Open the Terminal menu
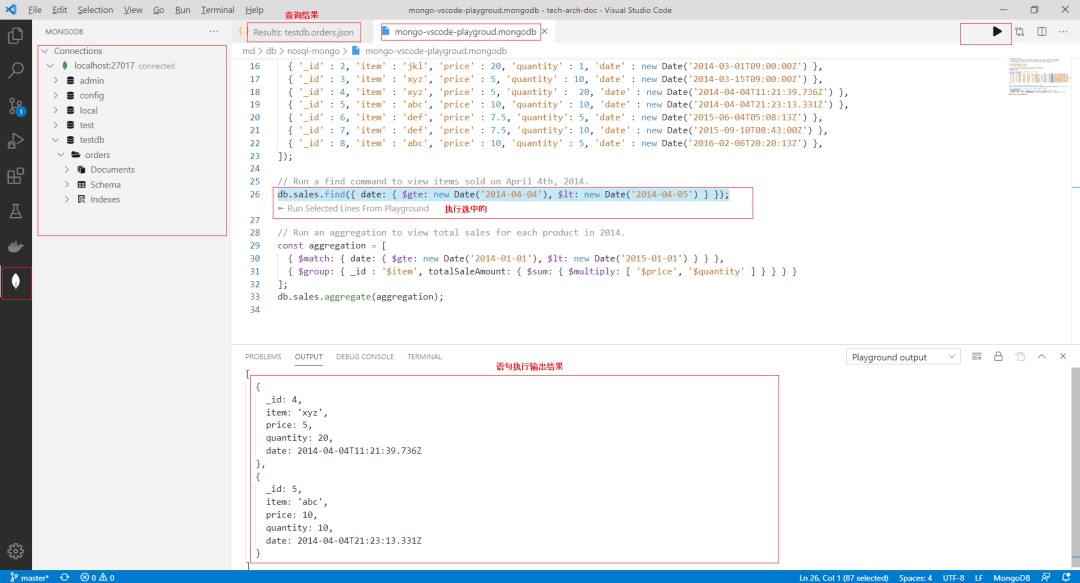This screenshot has height=583, width=1080. pos(217,10)
